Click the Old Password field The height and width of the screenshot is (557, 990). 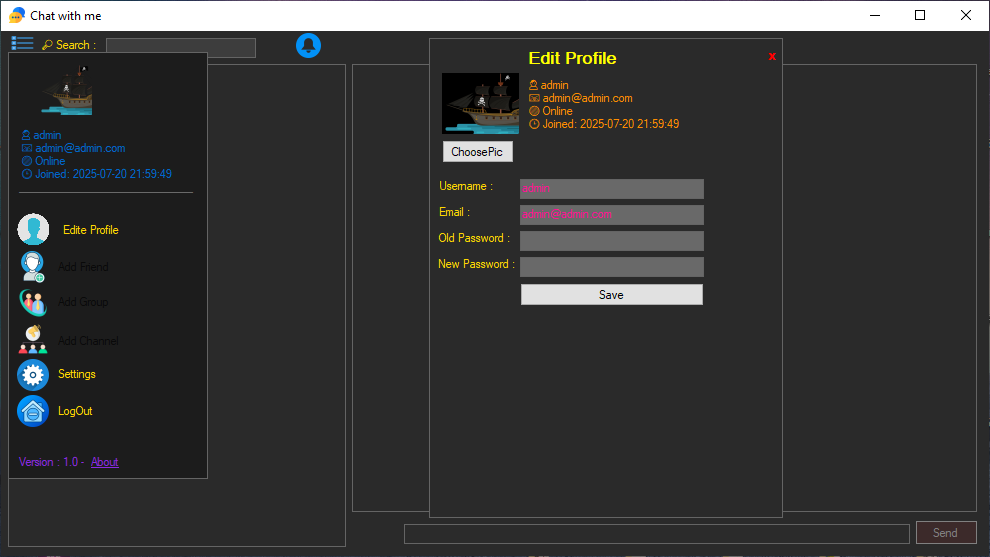[611, 241]
